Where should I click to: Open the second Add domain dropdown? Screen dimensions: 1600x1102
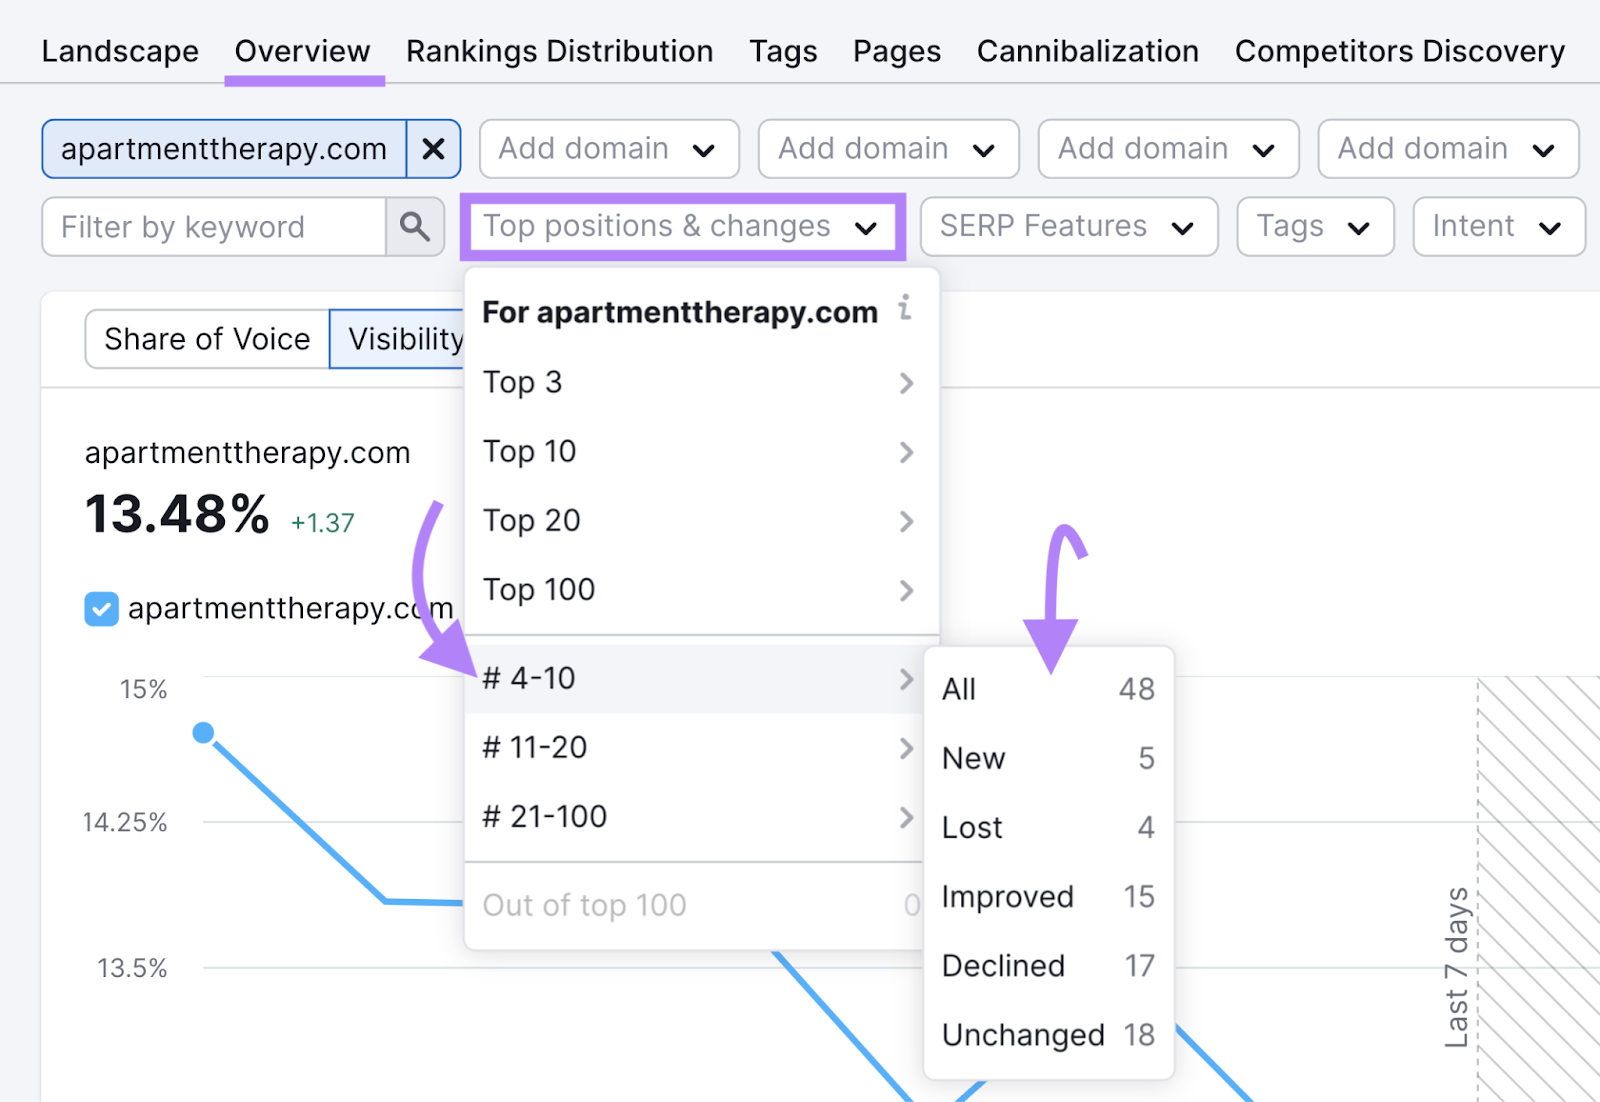click(x=888, y=149)
